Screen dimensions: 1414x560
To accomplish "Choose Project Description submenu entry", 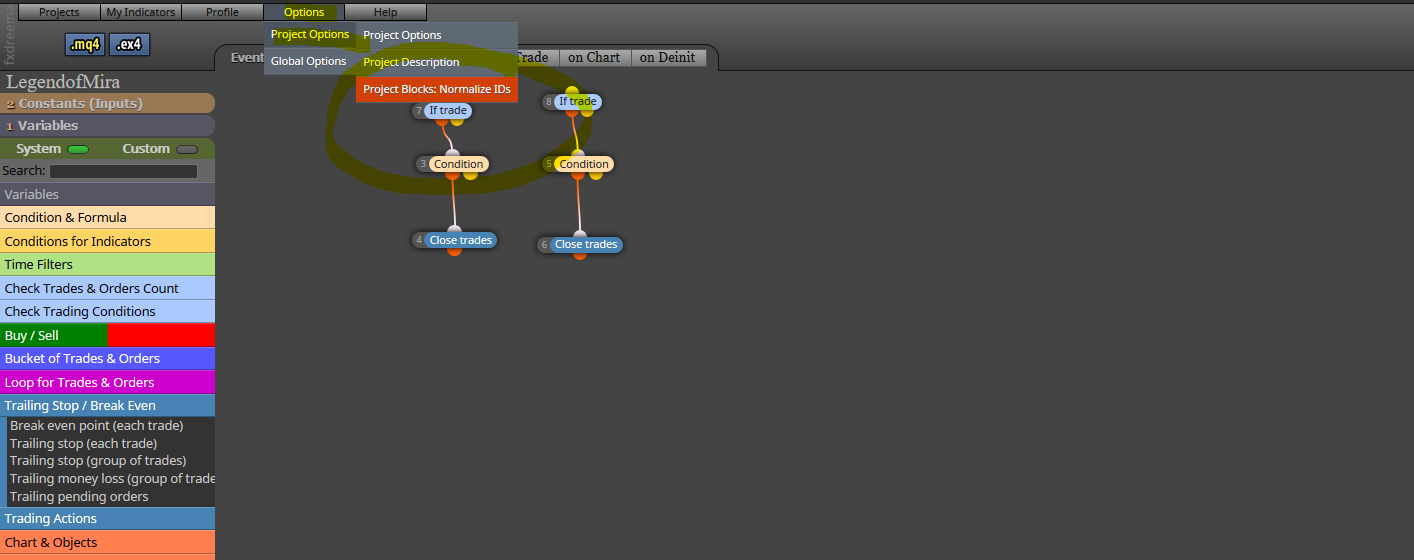I will click(436, 62).
